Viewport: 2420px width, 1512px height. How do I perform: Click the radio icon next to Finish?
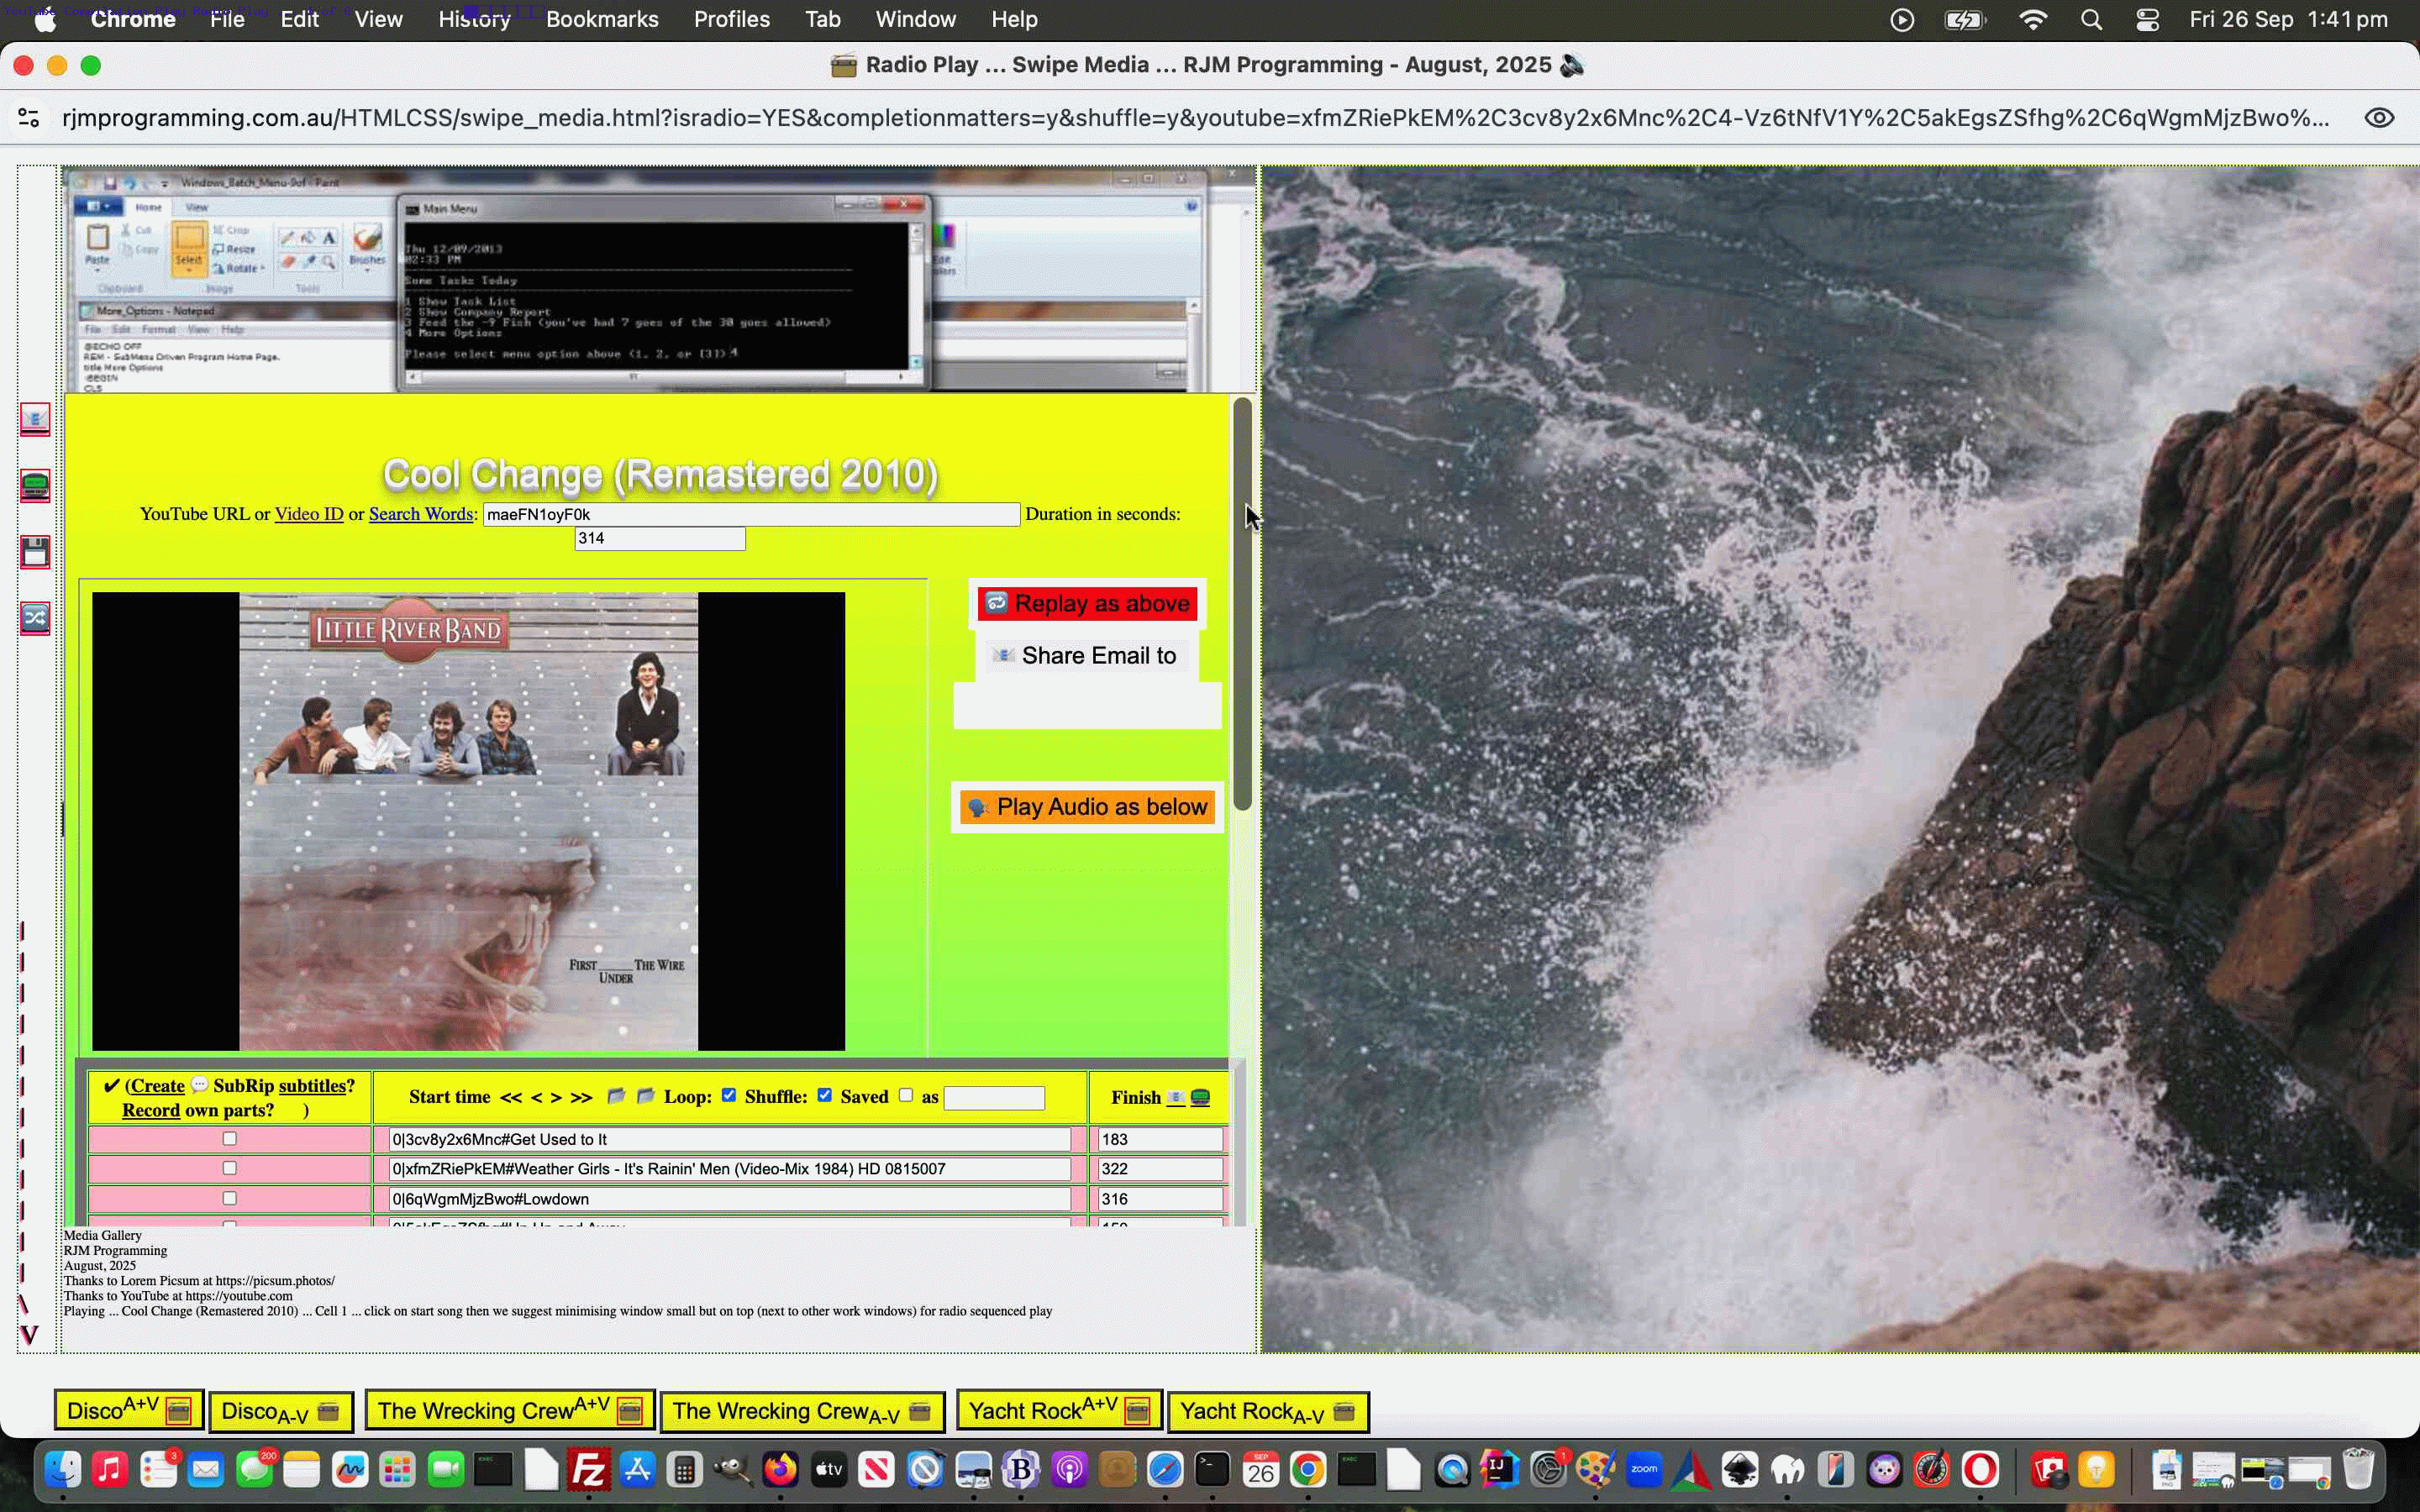click(1200, 1098)
